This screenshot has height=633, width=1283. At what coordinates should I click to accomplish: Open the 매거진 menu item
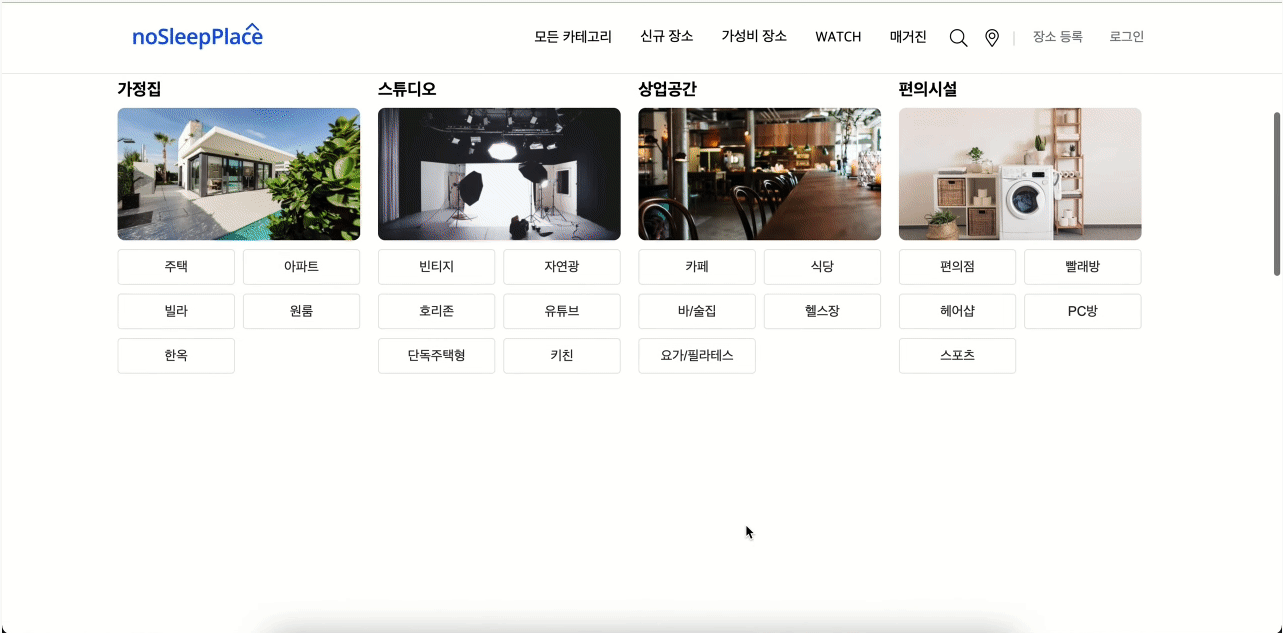tap(908, 37)
